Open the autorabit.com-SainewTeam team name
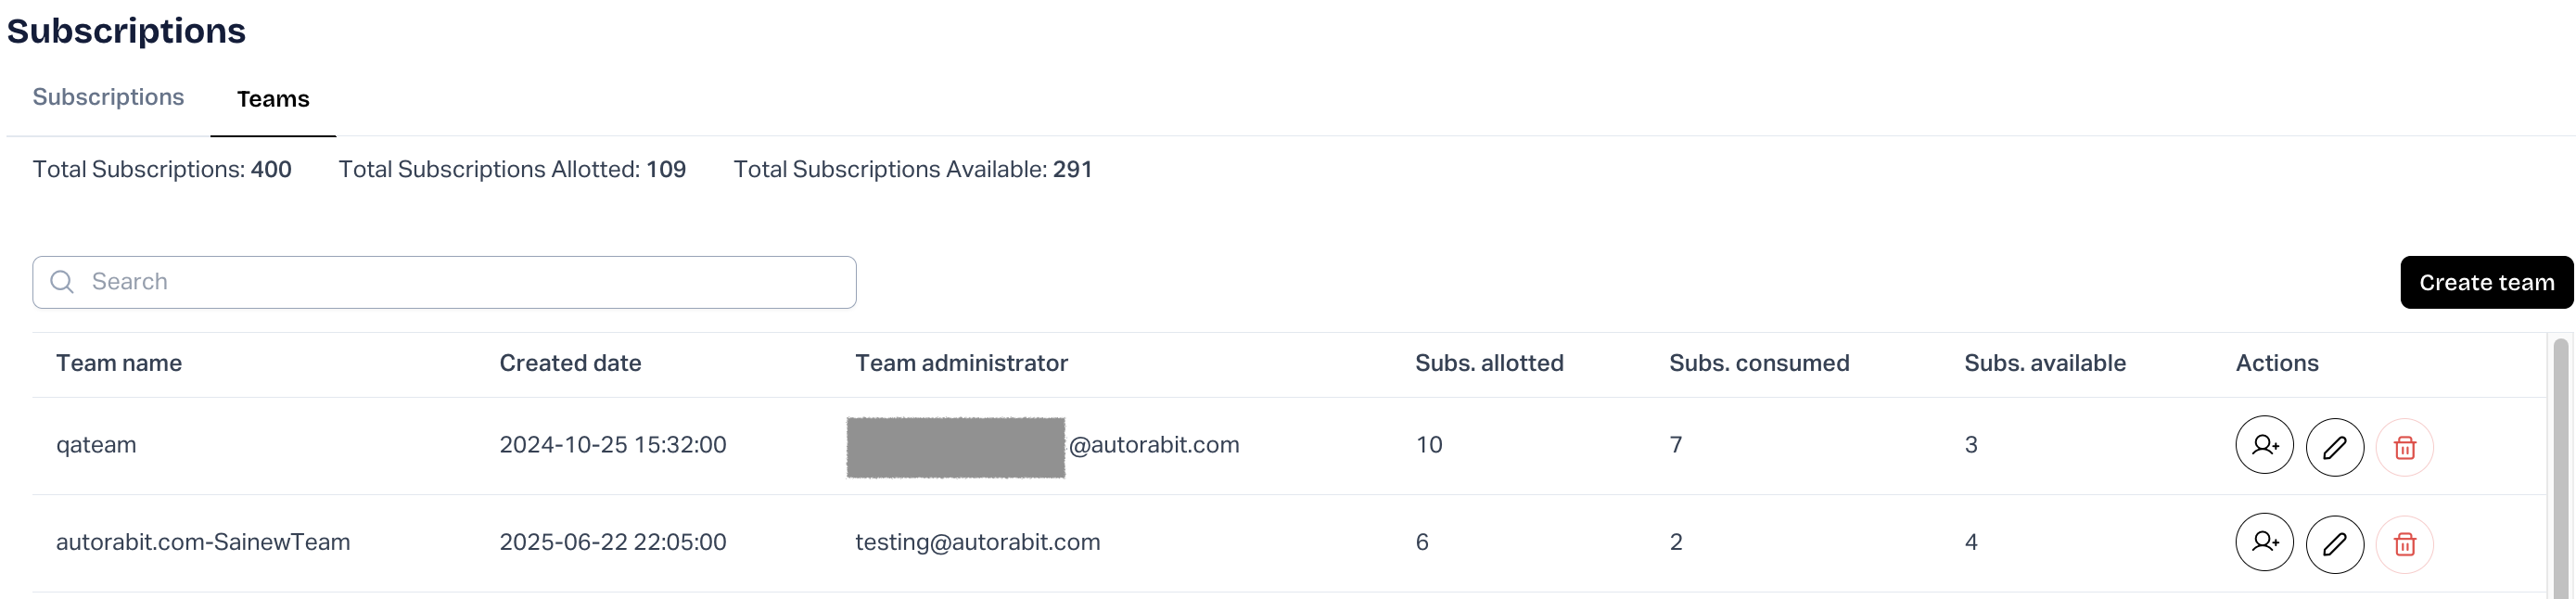 (x=203, y=542)
